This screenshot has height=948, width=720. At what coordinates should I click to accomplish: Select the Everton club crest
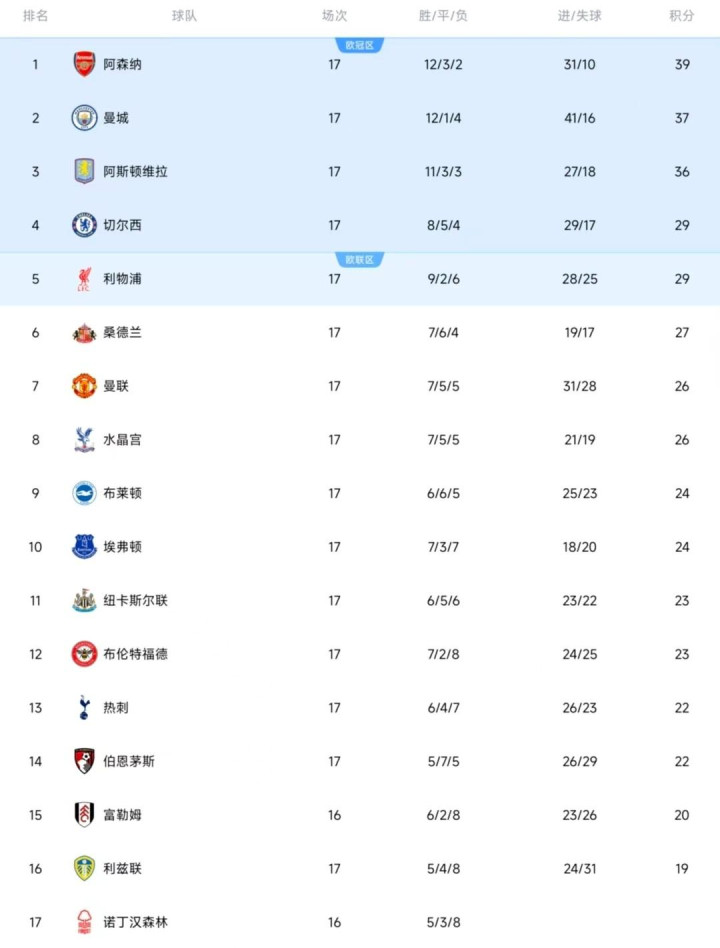(84, 547)
